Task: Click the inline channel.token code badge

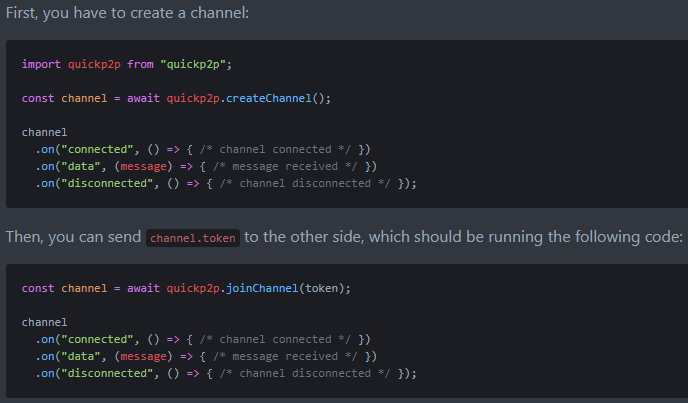Action: (194, 238)
